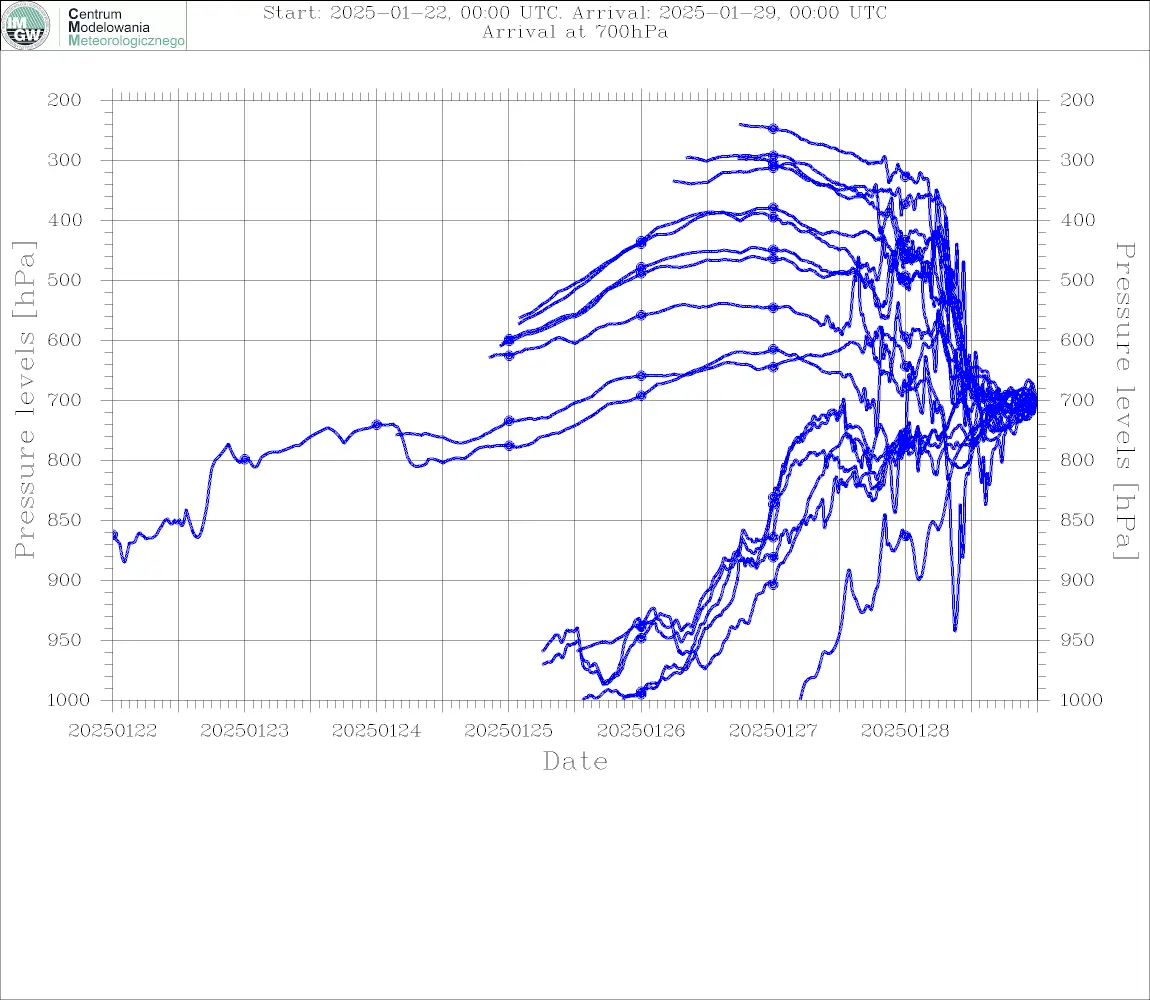Screen dimensions: 1150x1000
Task: Click the 20250126 trajectory marker near 1000 hPa
Action: point(641,693)
